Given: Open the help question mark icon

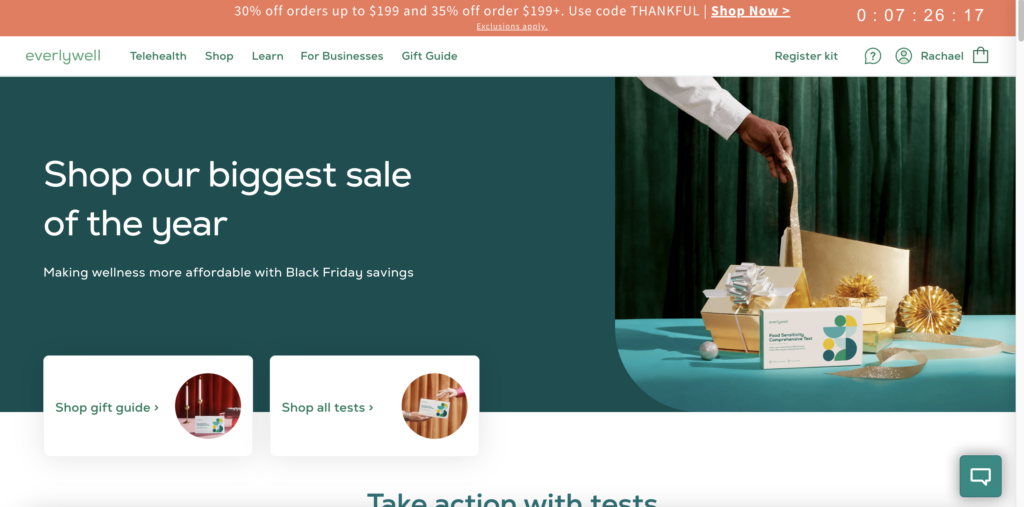Looking at the screenshot, I should [x=872, y=56].
